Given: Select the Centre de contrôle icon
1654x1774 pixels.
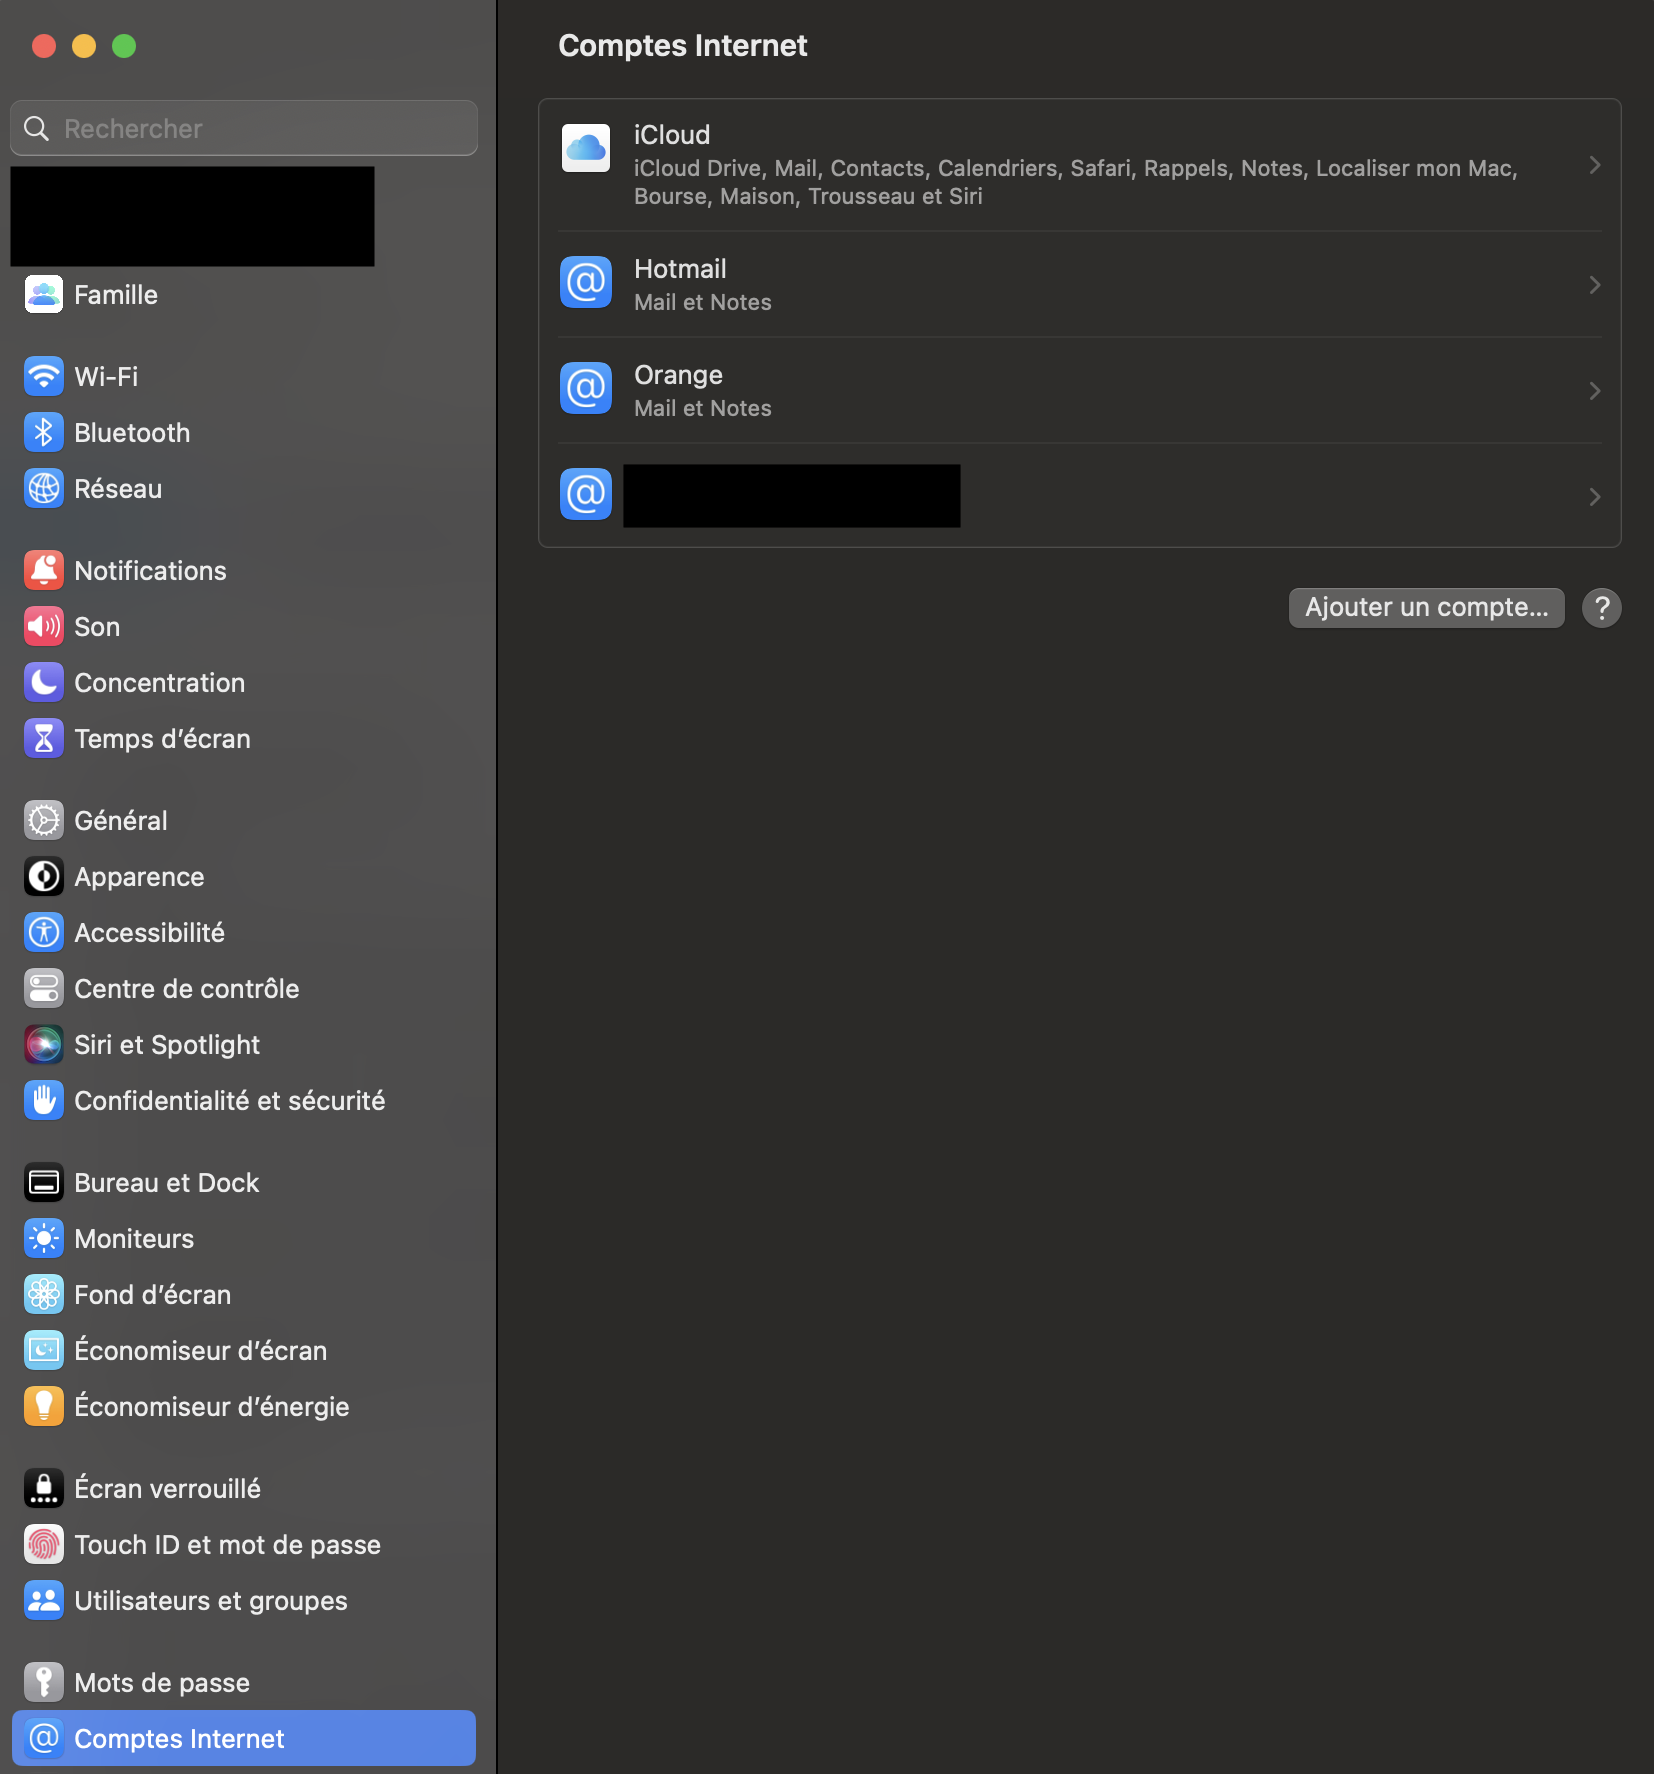Looking at the screenshot, I should (44, 989).
